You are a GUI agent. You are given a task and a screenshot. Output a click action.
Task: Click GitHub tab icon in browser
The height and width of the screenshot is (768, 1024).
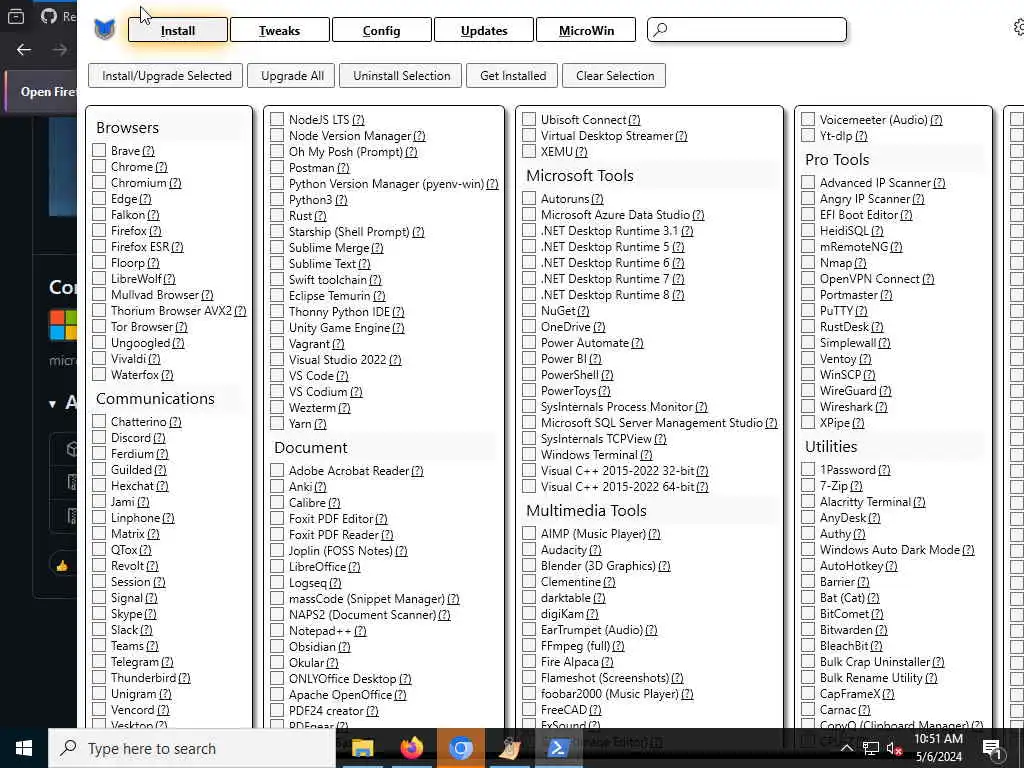[x=49, y=16]
